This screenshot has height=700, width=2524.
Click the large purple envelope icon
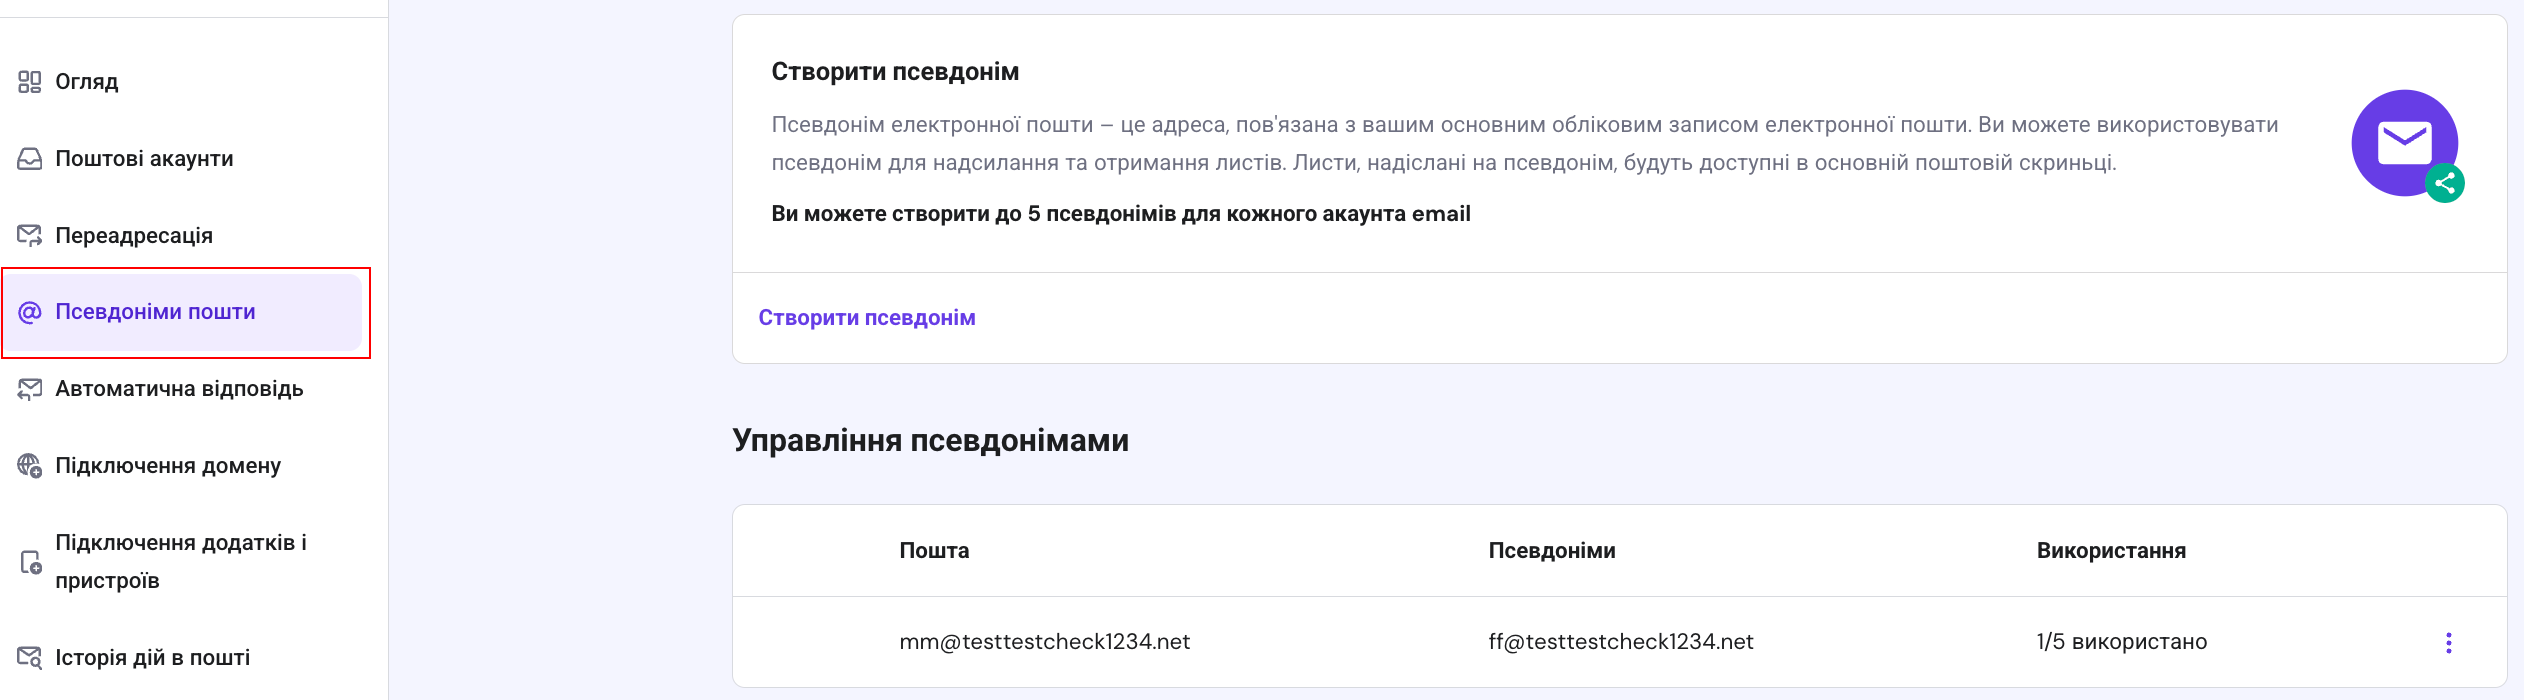point(2403,143)
